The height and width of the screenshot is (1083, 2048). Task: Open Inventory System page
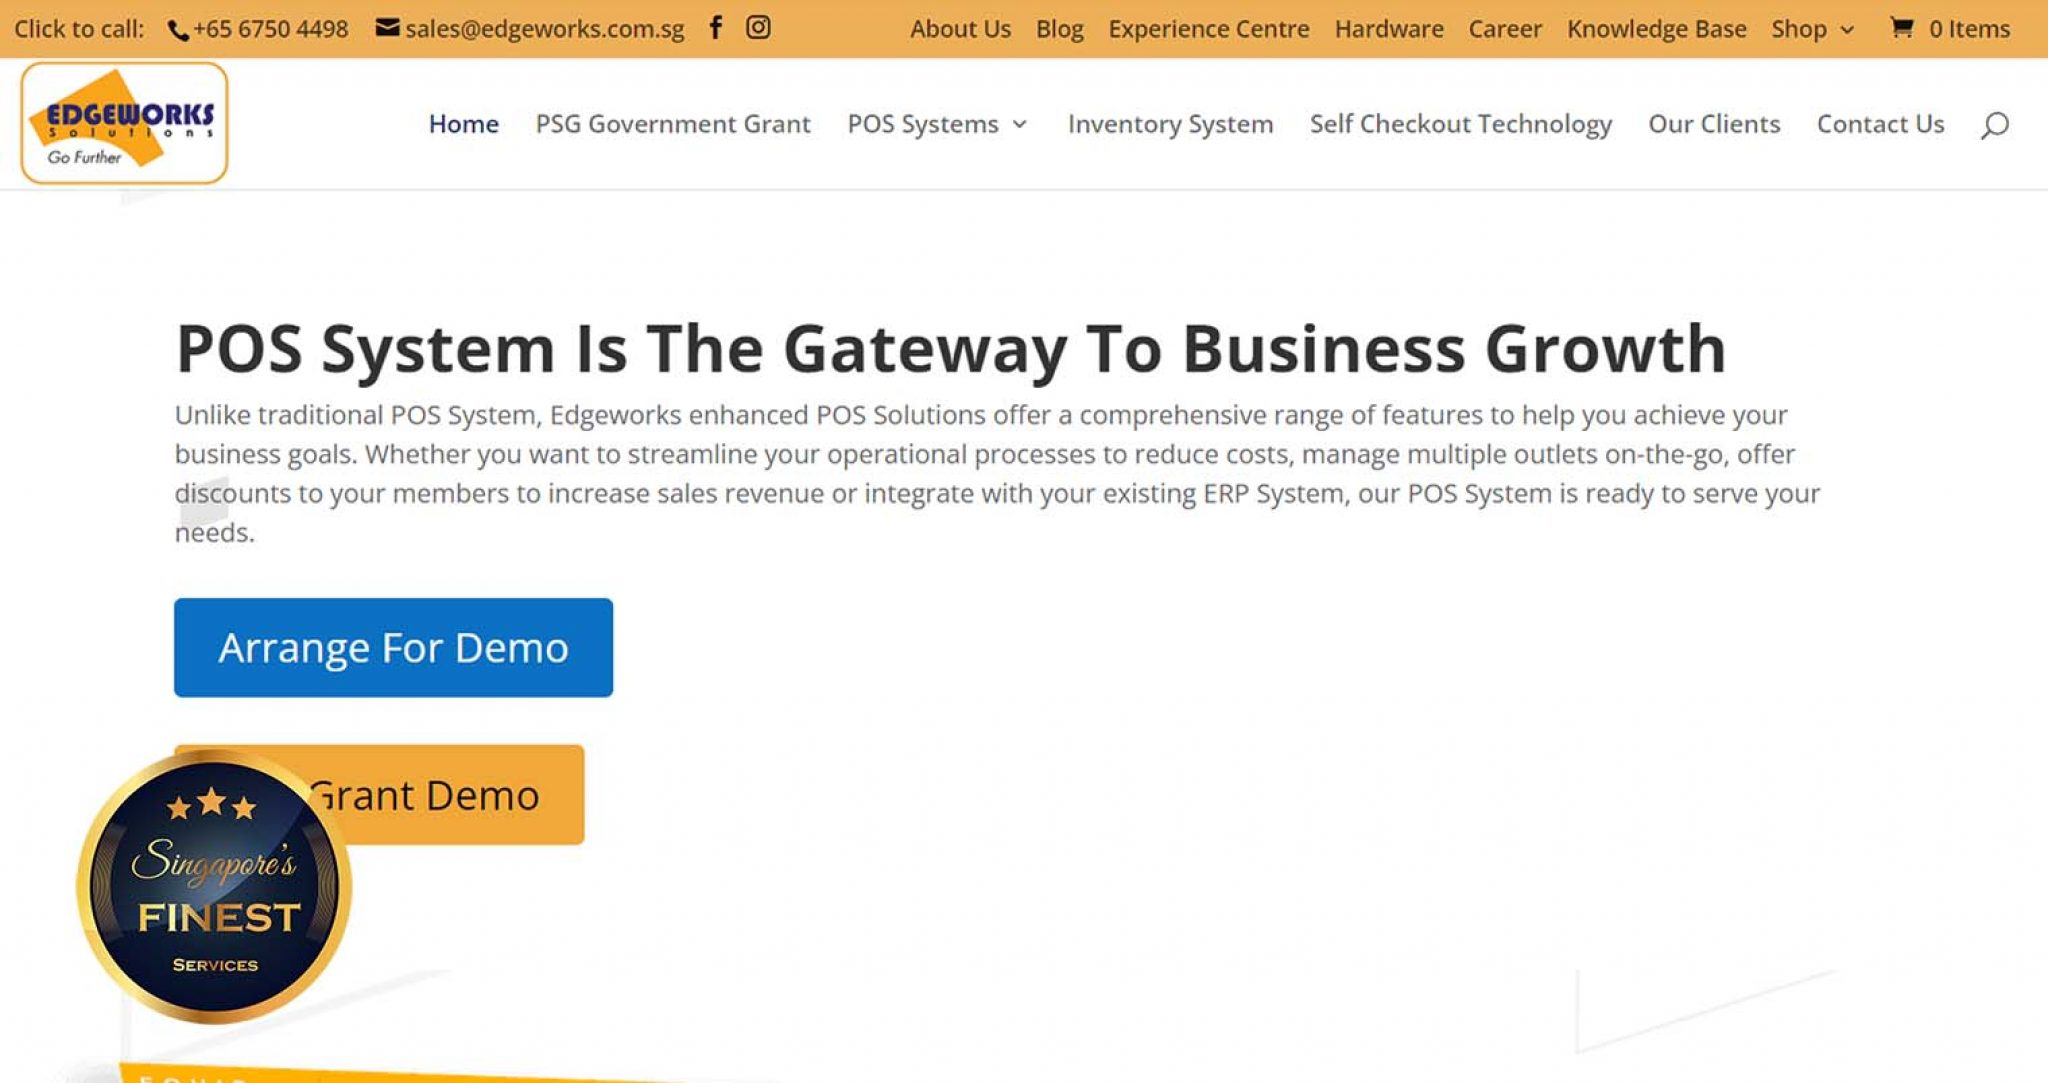[1170, 124]
